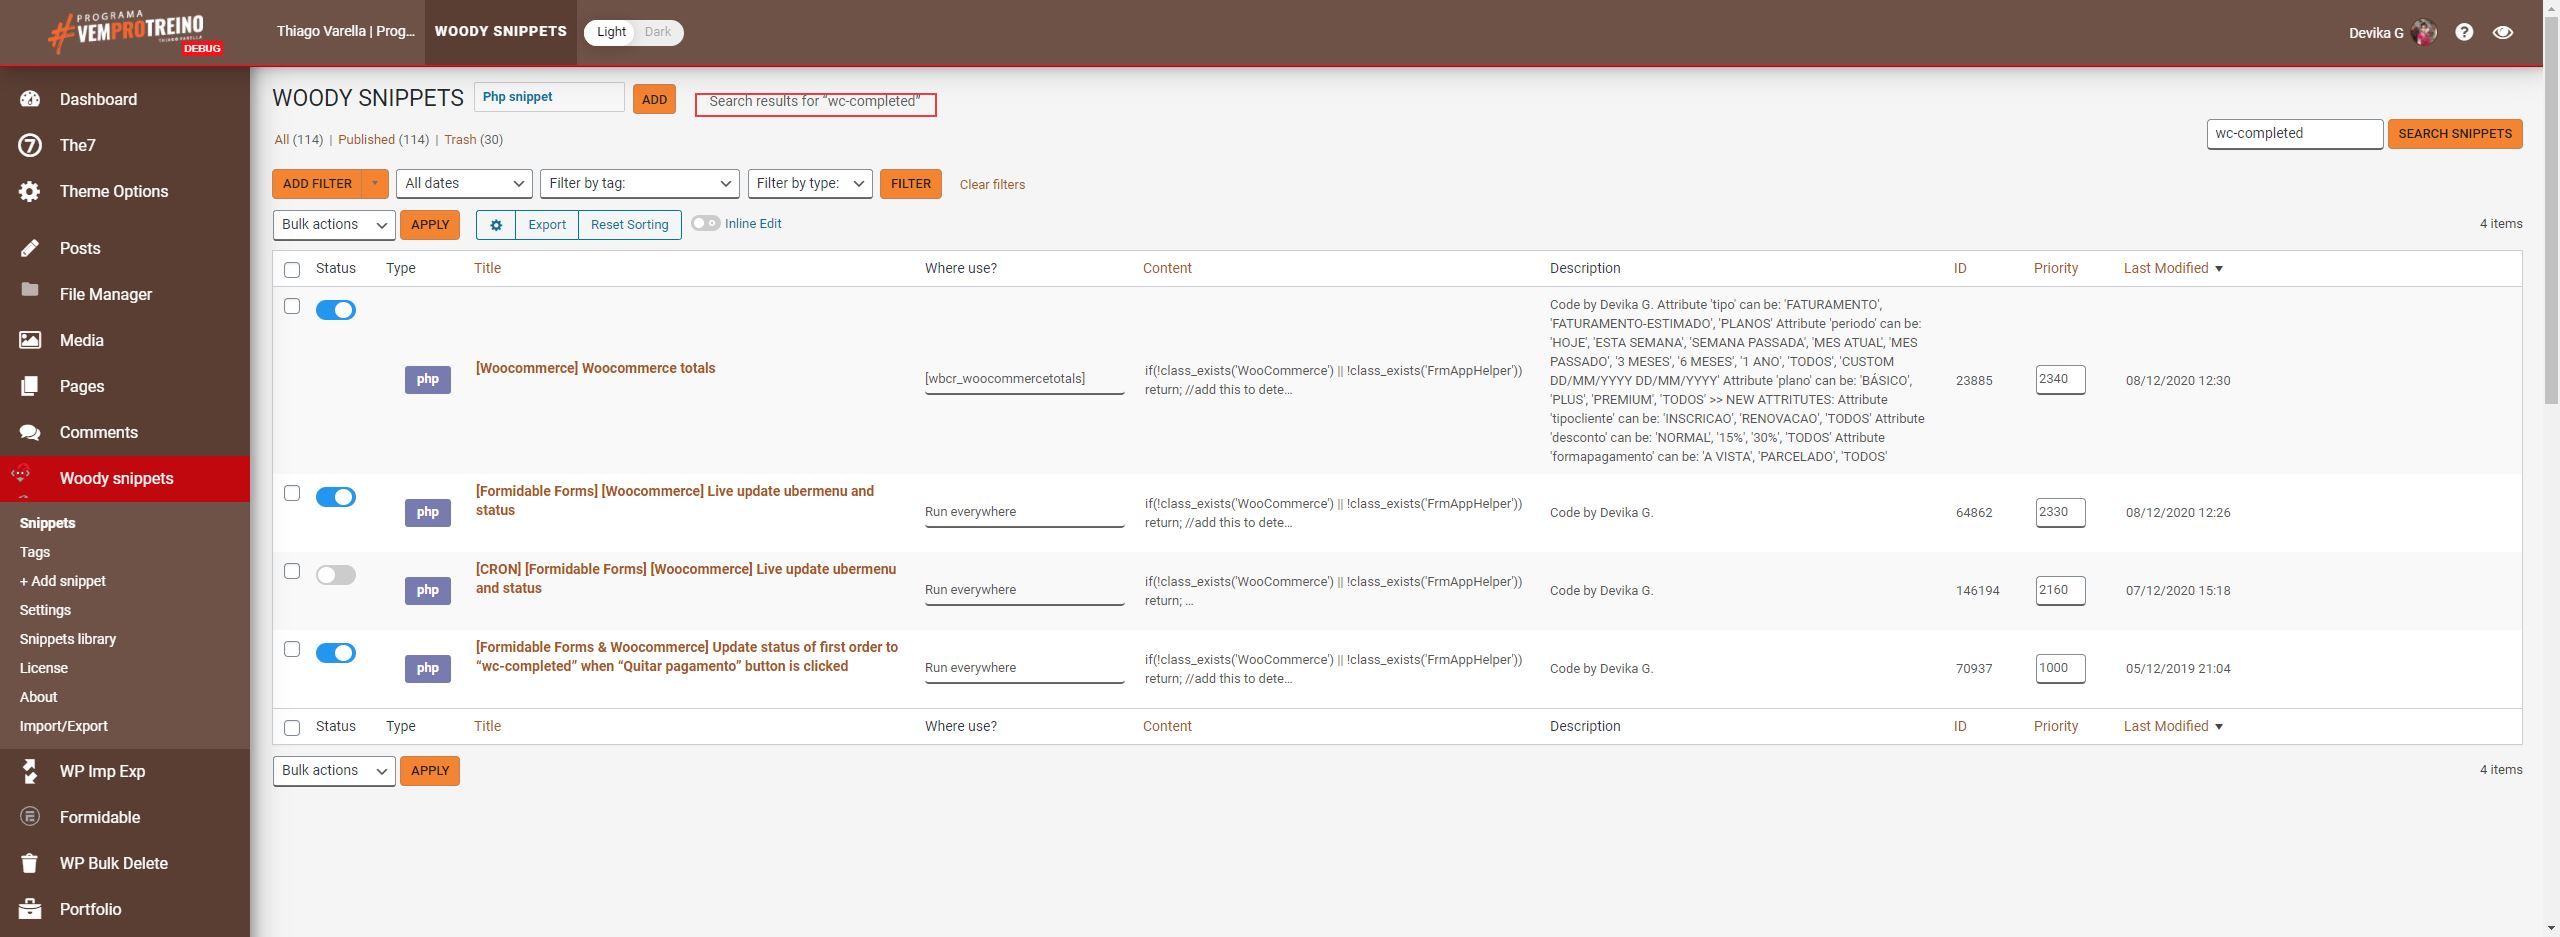Click the The7 theme icon
Screen dimensions: 2560x937
[x=30, y=145]
